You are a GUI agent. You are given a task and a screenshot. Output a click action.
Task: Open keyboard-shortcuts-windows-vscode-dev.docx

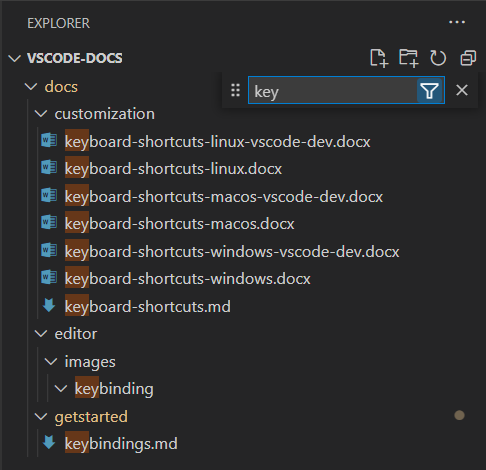(x=232, y=252)
